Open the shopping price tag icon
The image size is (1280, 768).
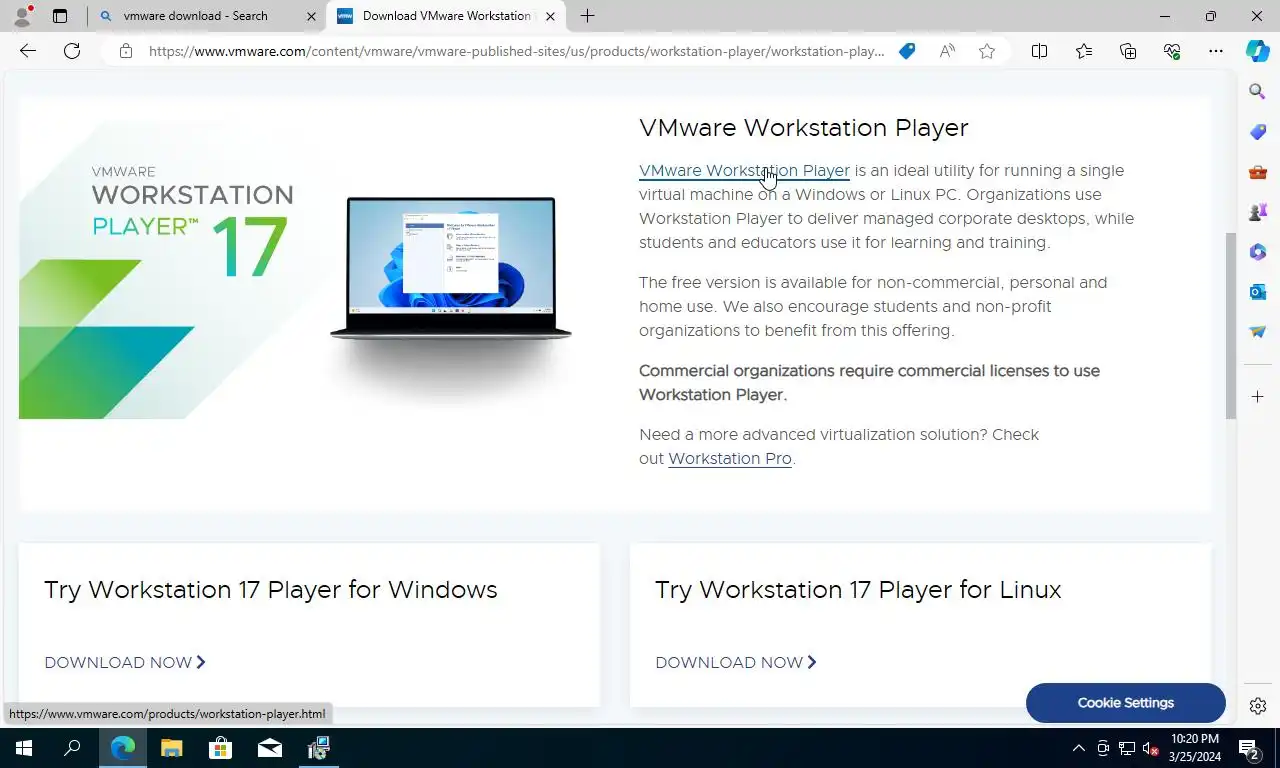(907, 51)
